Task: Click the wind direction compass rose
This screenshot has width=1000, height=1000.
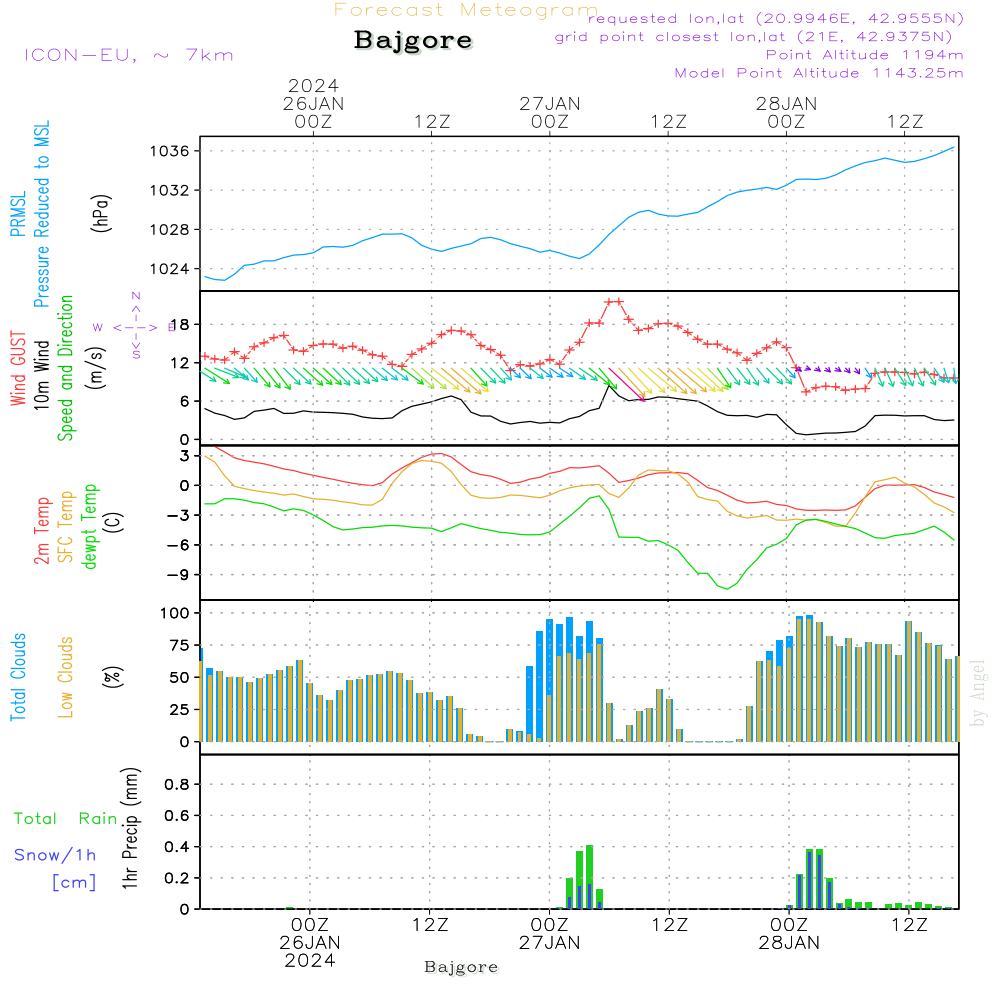Action: tap(135, 327)
